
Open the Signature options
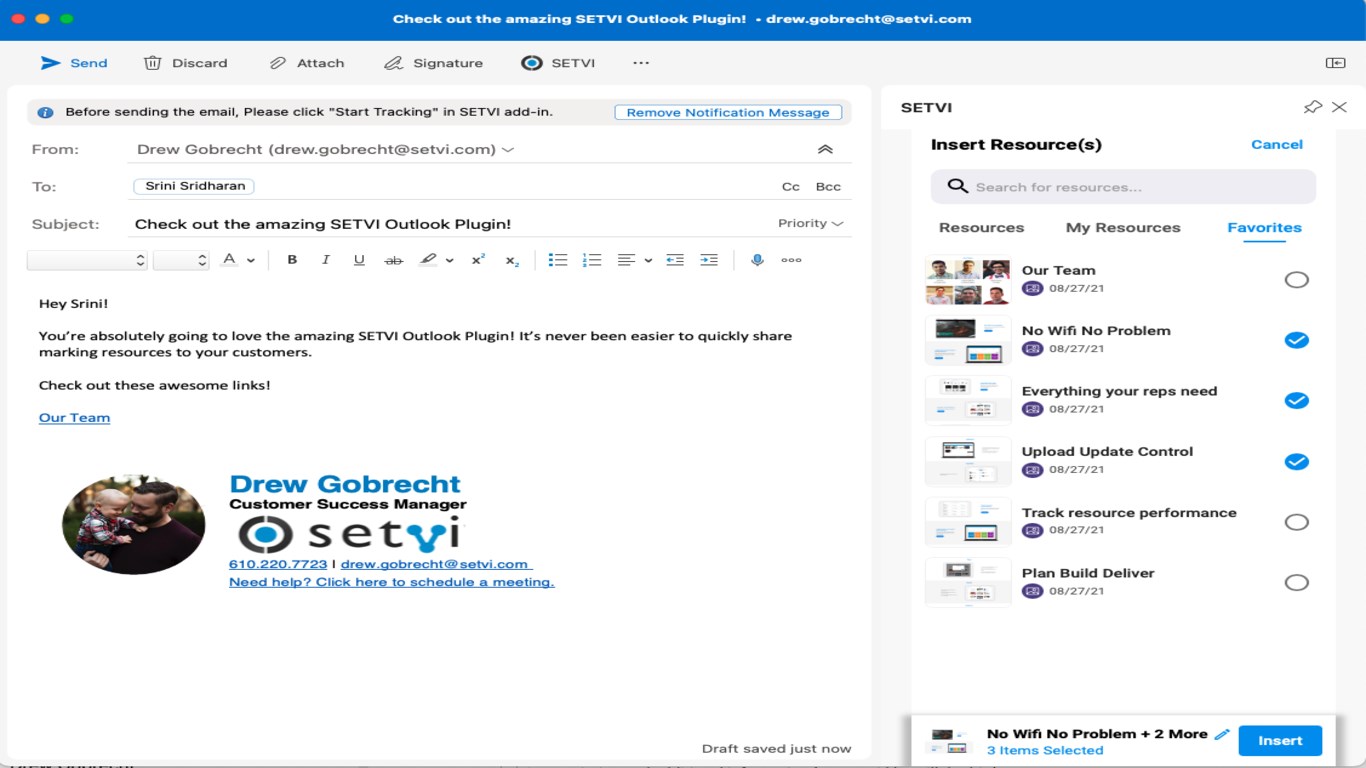433,63
